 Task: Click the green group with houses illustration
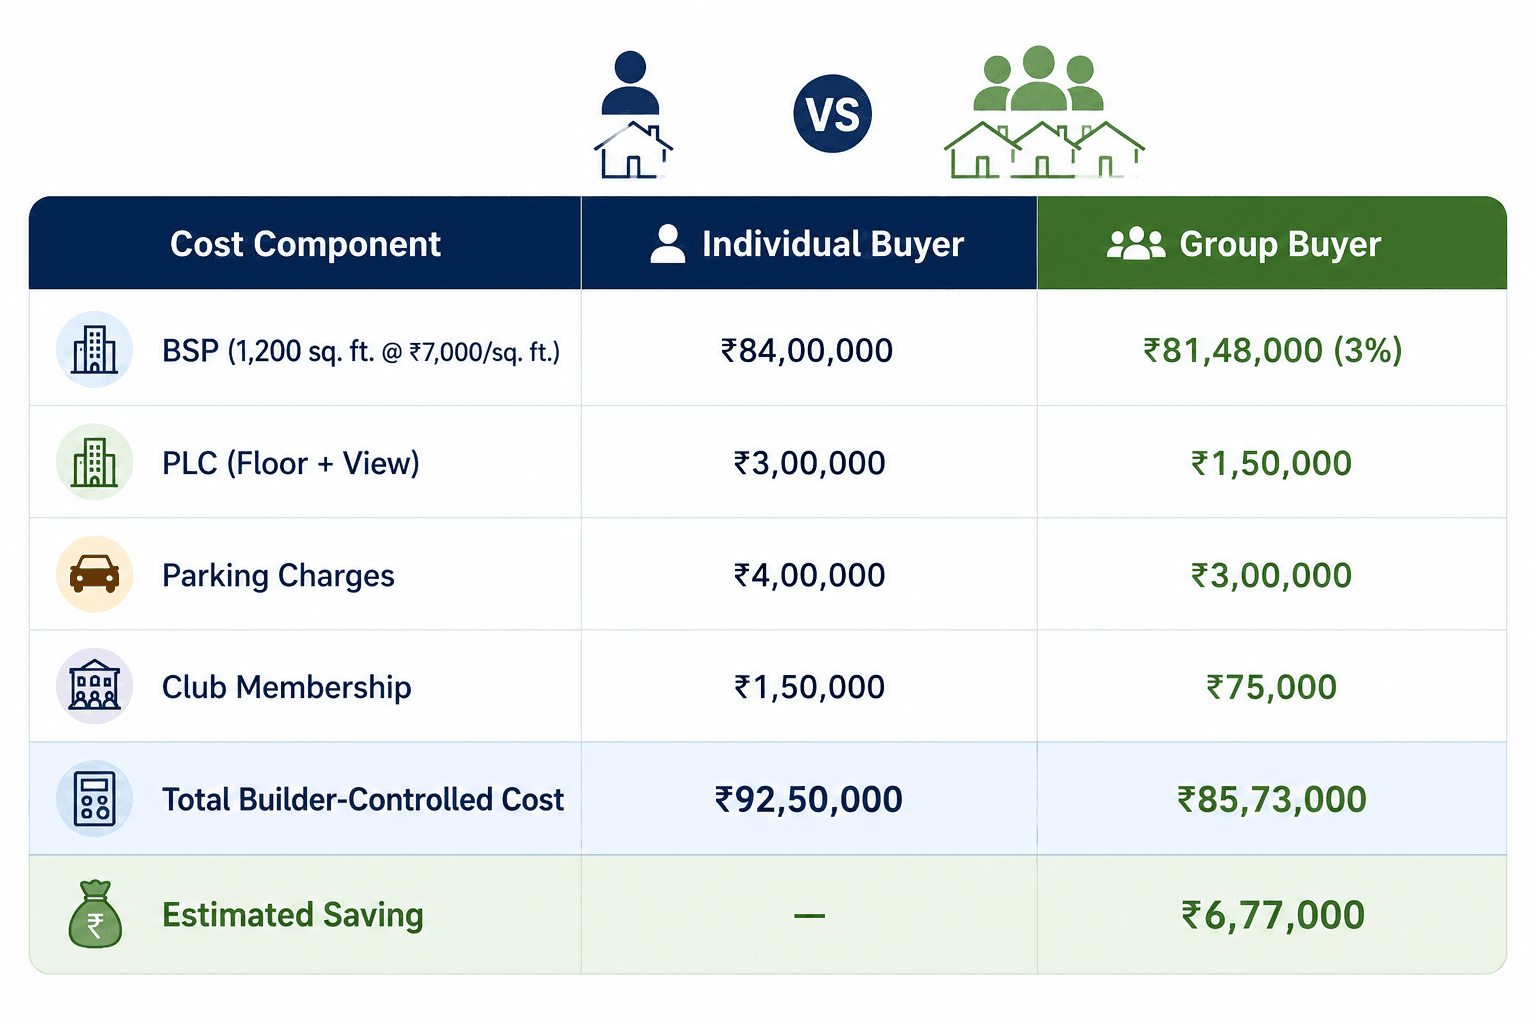click(x=1043, y=112)
